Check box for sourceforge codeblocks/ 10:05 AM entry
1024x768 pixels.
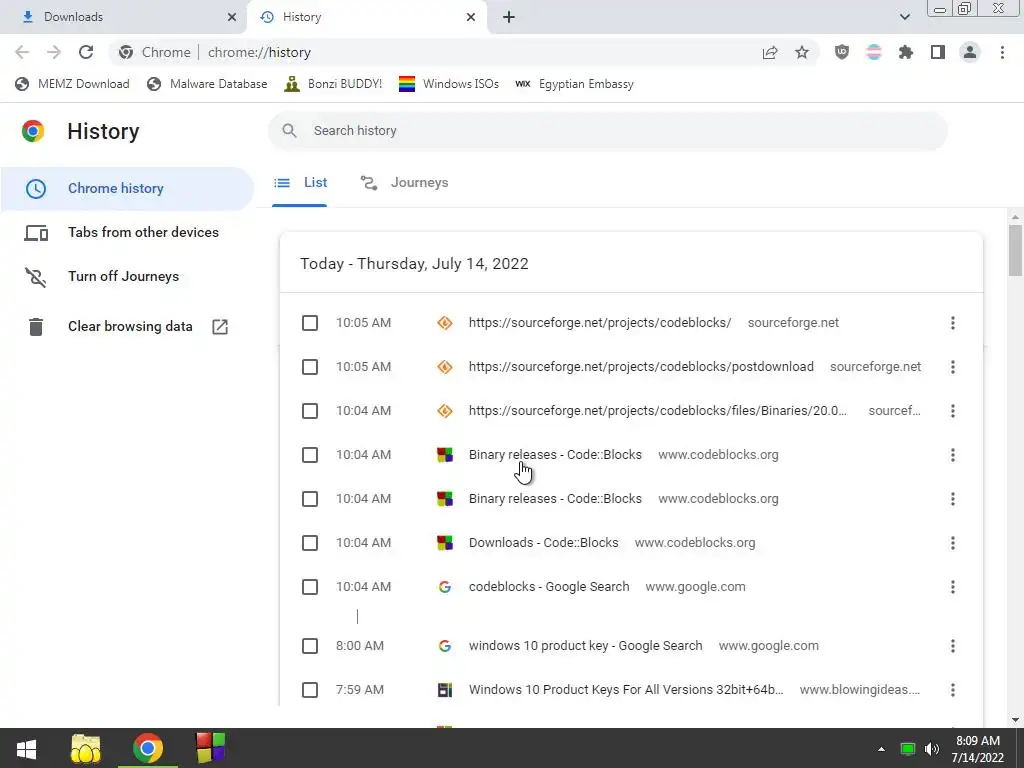click(310, 323)
